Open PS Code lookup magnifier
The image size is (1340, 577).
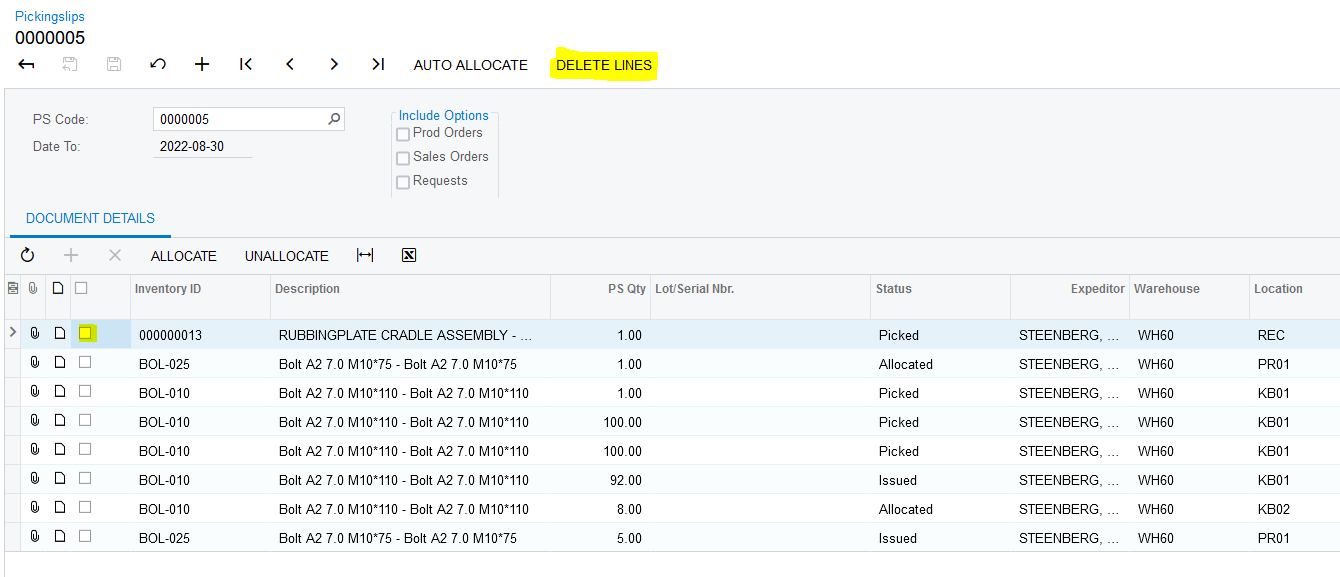point(334,119)
